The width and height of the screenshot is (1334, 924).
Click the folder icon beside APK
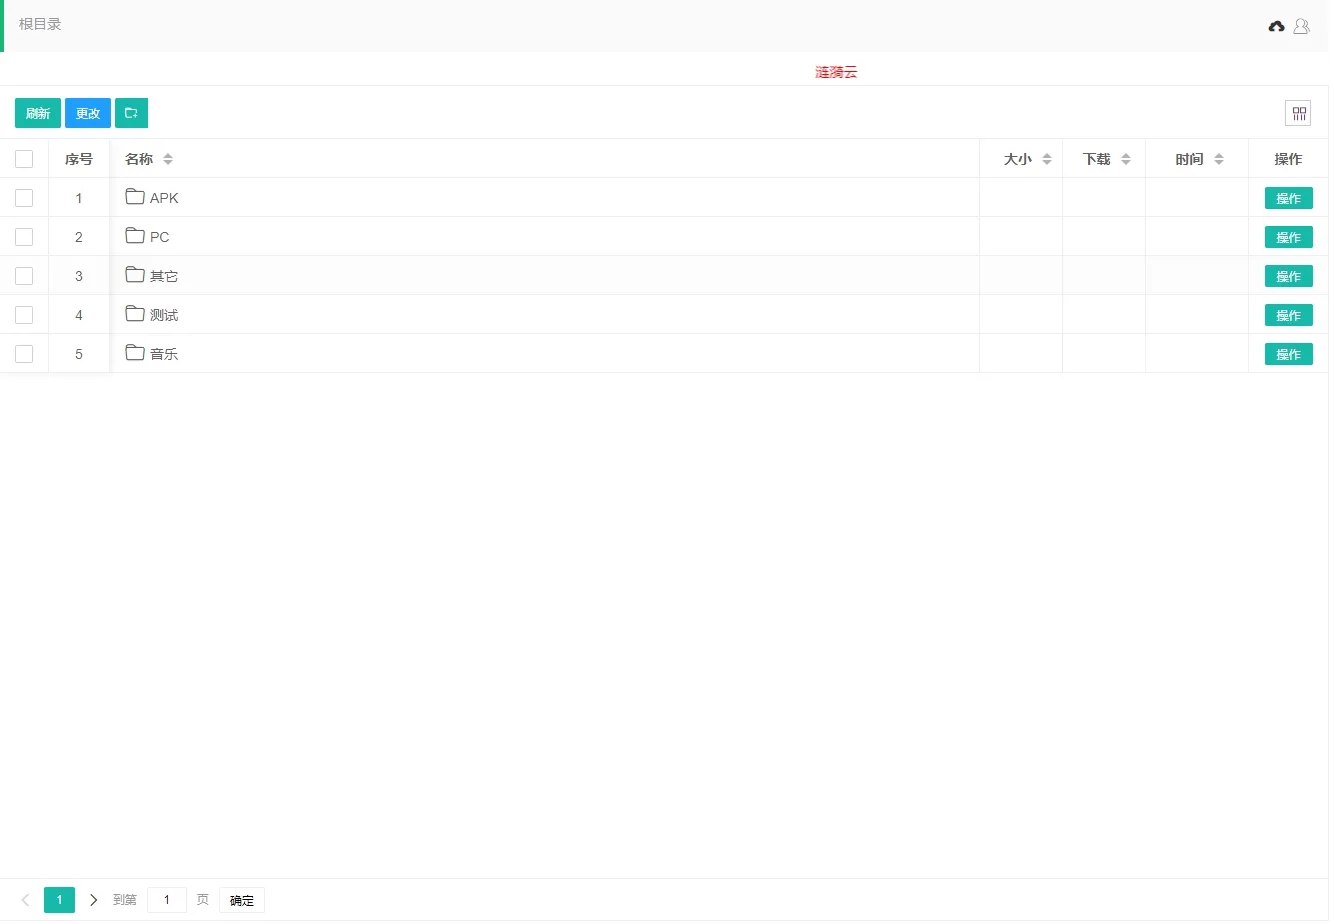(135, 197)
